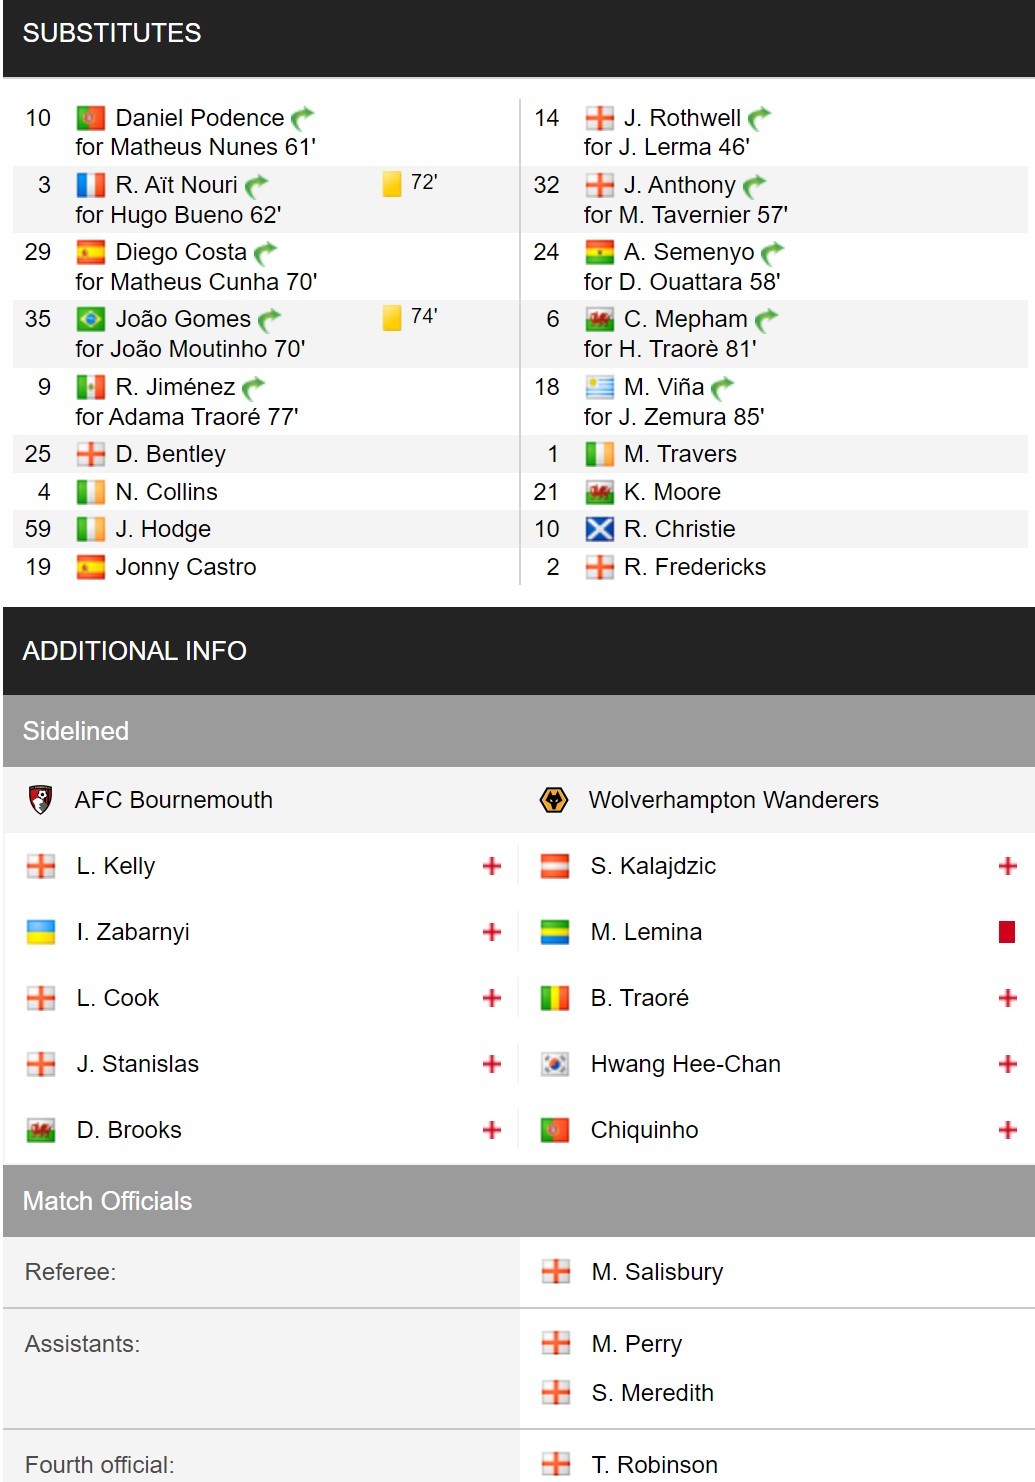Click the injury cross beside L. Kelly
Image resolution: width=1035 pixels, height=1482 pixels.
(x=491, y=866)
